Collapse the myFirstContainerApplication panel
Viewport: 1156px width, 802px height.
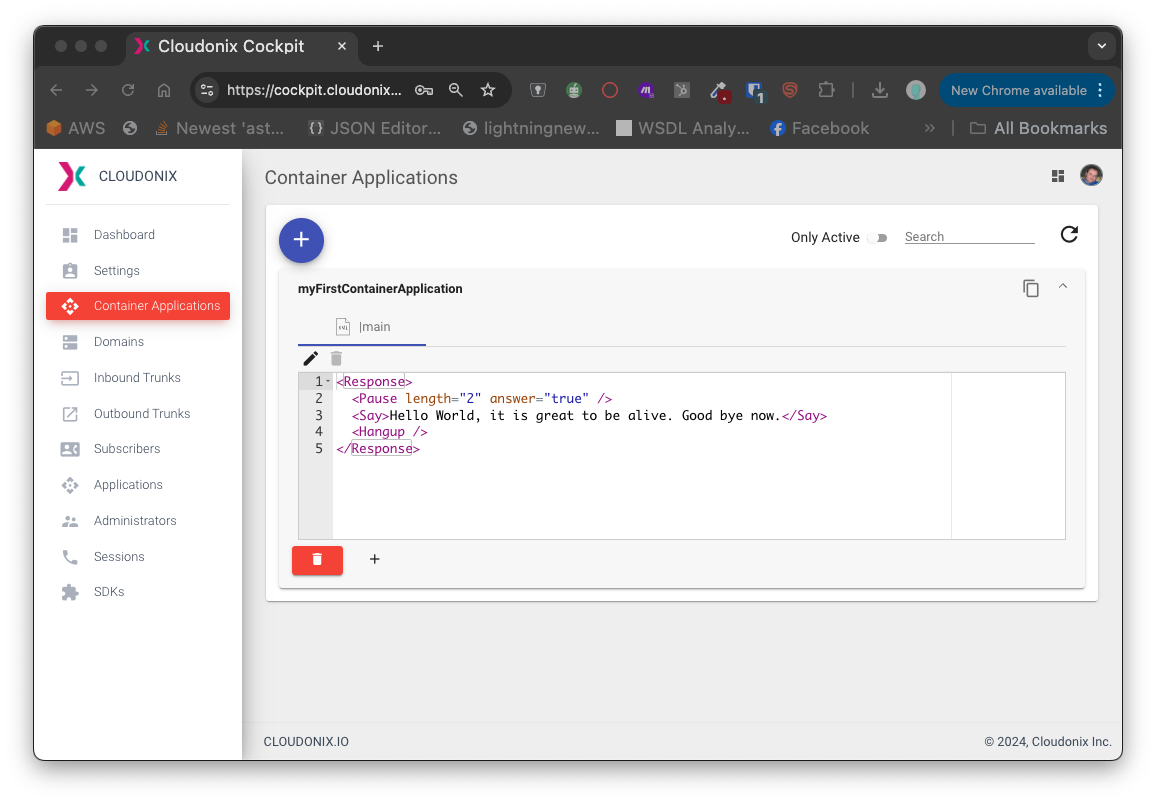coord(1063,287)
